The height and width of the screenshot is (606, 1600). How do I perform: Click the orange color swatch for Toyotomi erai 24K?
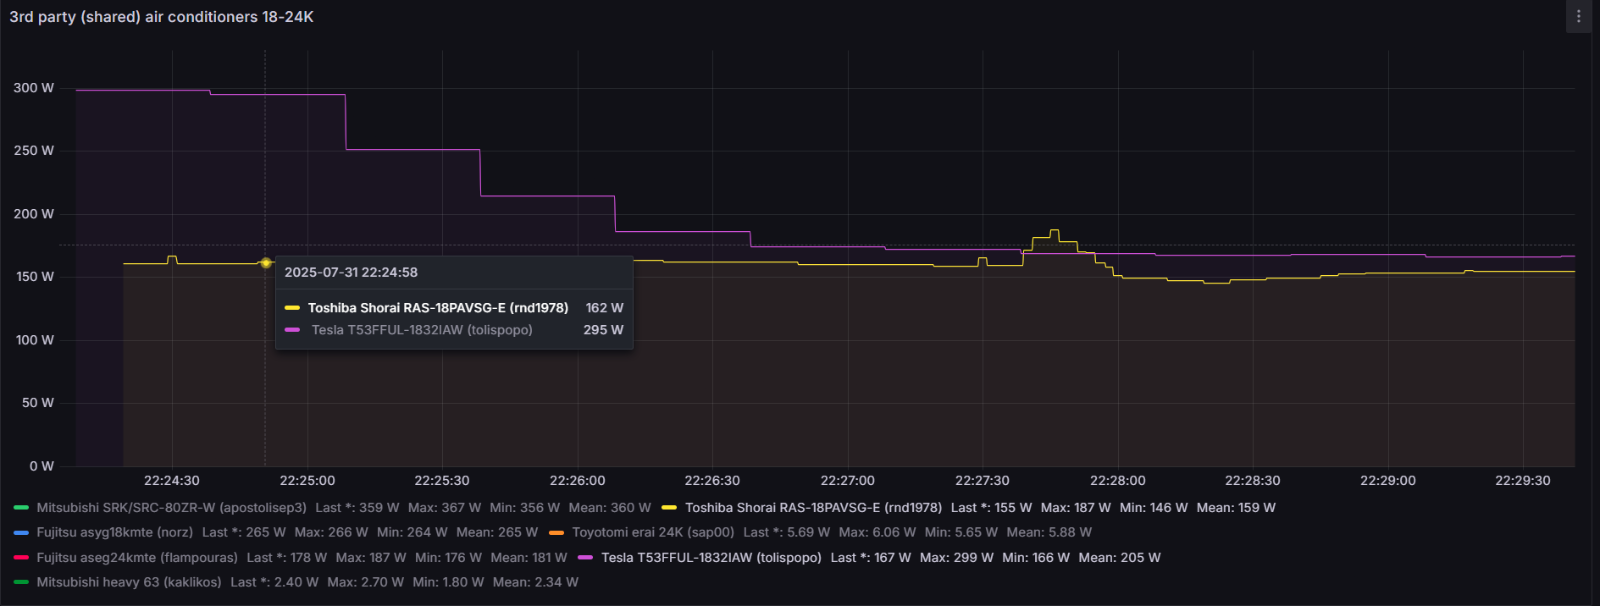[556, 533]
